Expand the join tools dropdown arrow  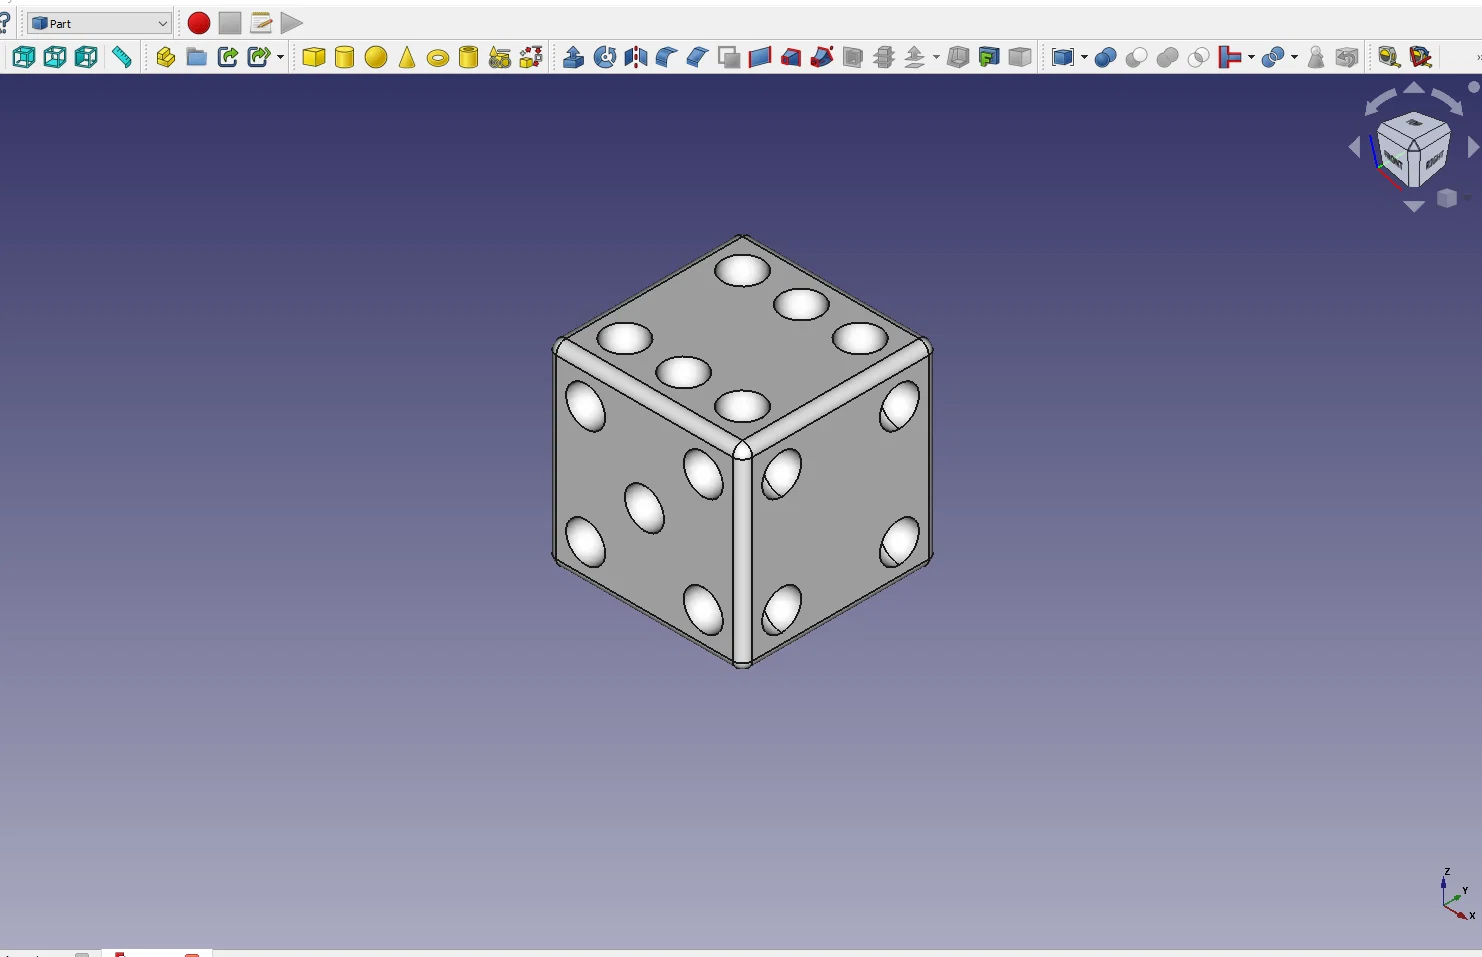click(x=1251, y=57)
